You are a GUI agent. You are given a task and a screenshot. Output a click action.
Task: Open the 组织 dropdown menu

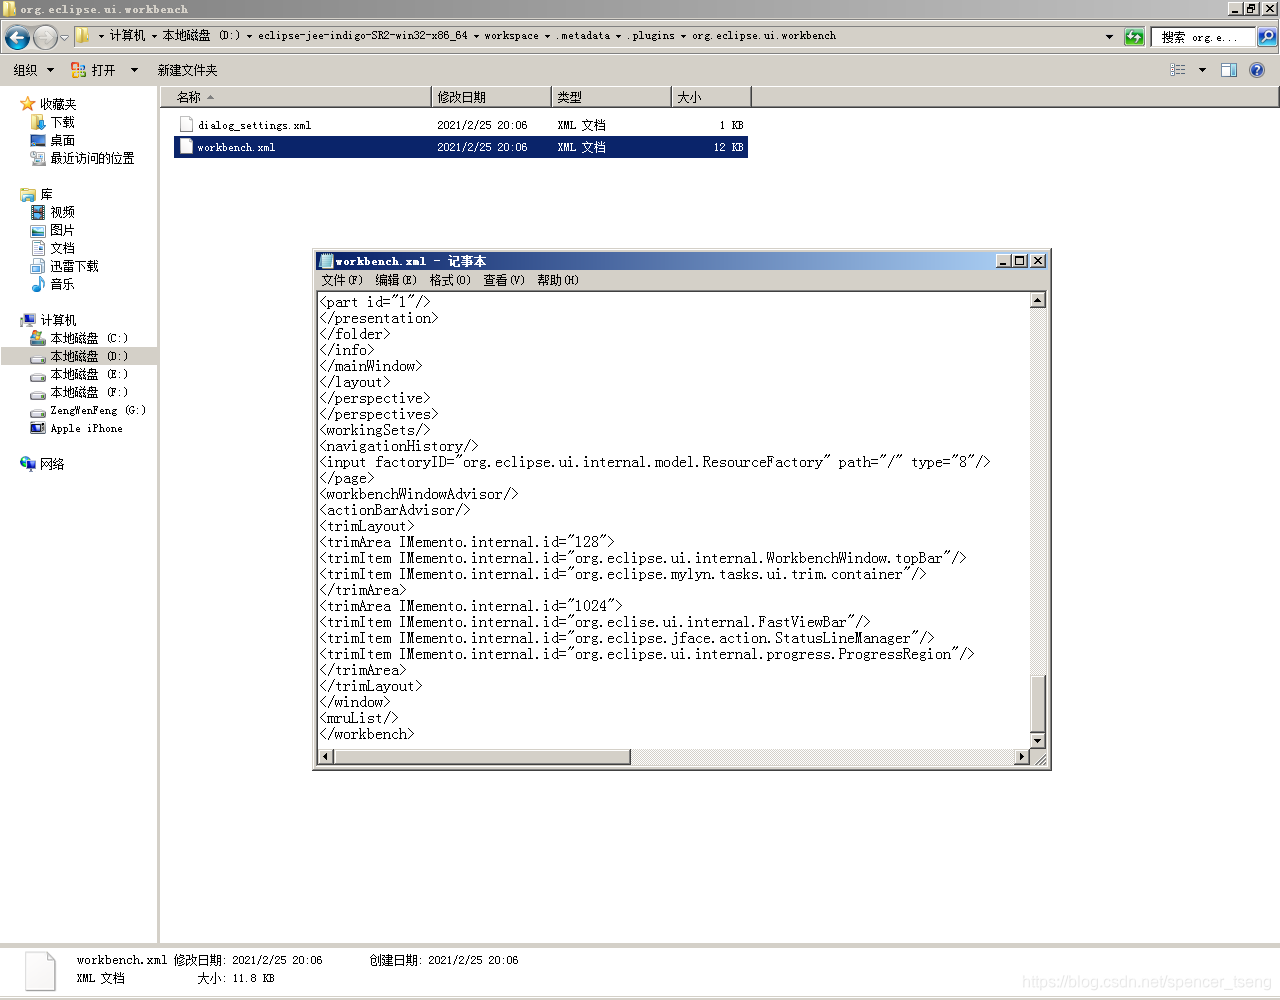(x=32, y=70)
